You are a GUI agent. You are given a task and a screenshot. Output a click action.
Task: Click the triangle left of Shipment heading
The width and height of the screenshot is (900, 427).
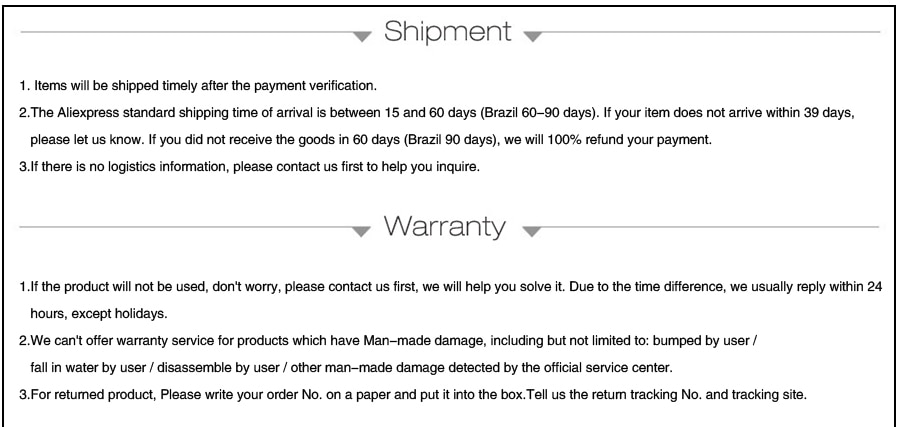click(x=362, y=37)
